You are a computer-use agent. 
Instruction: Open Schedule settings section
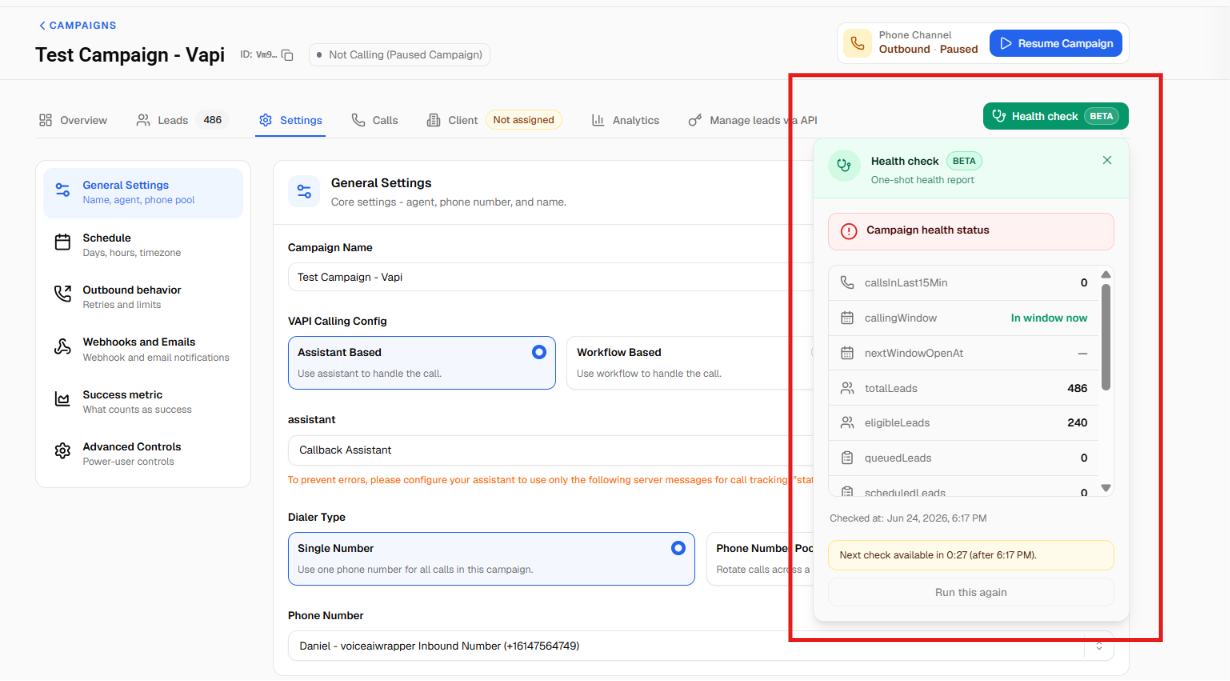[x=143, y=245]
